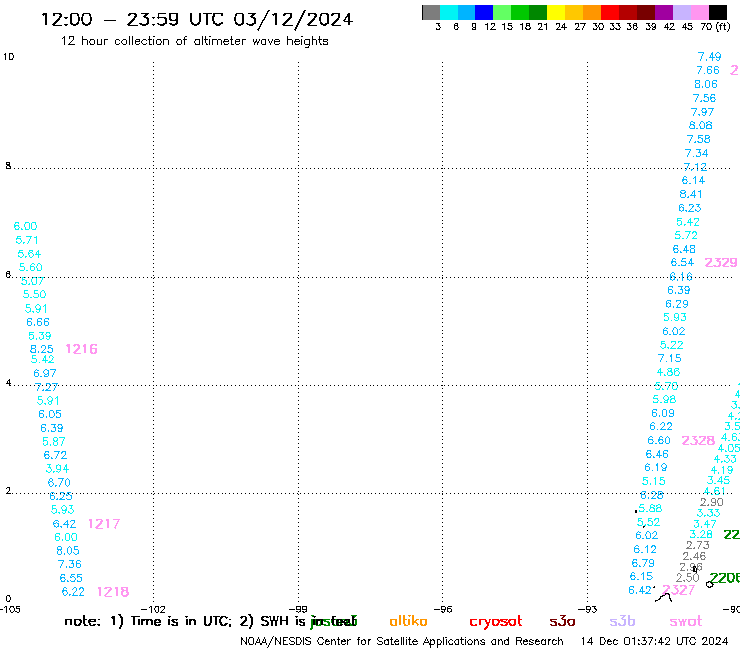
Task: Click the wave height value 5.07
Action: pos(33,281)
